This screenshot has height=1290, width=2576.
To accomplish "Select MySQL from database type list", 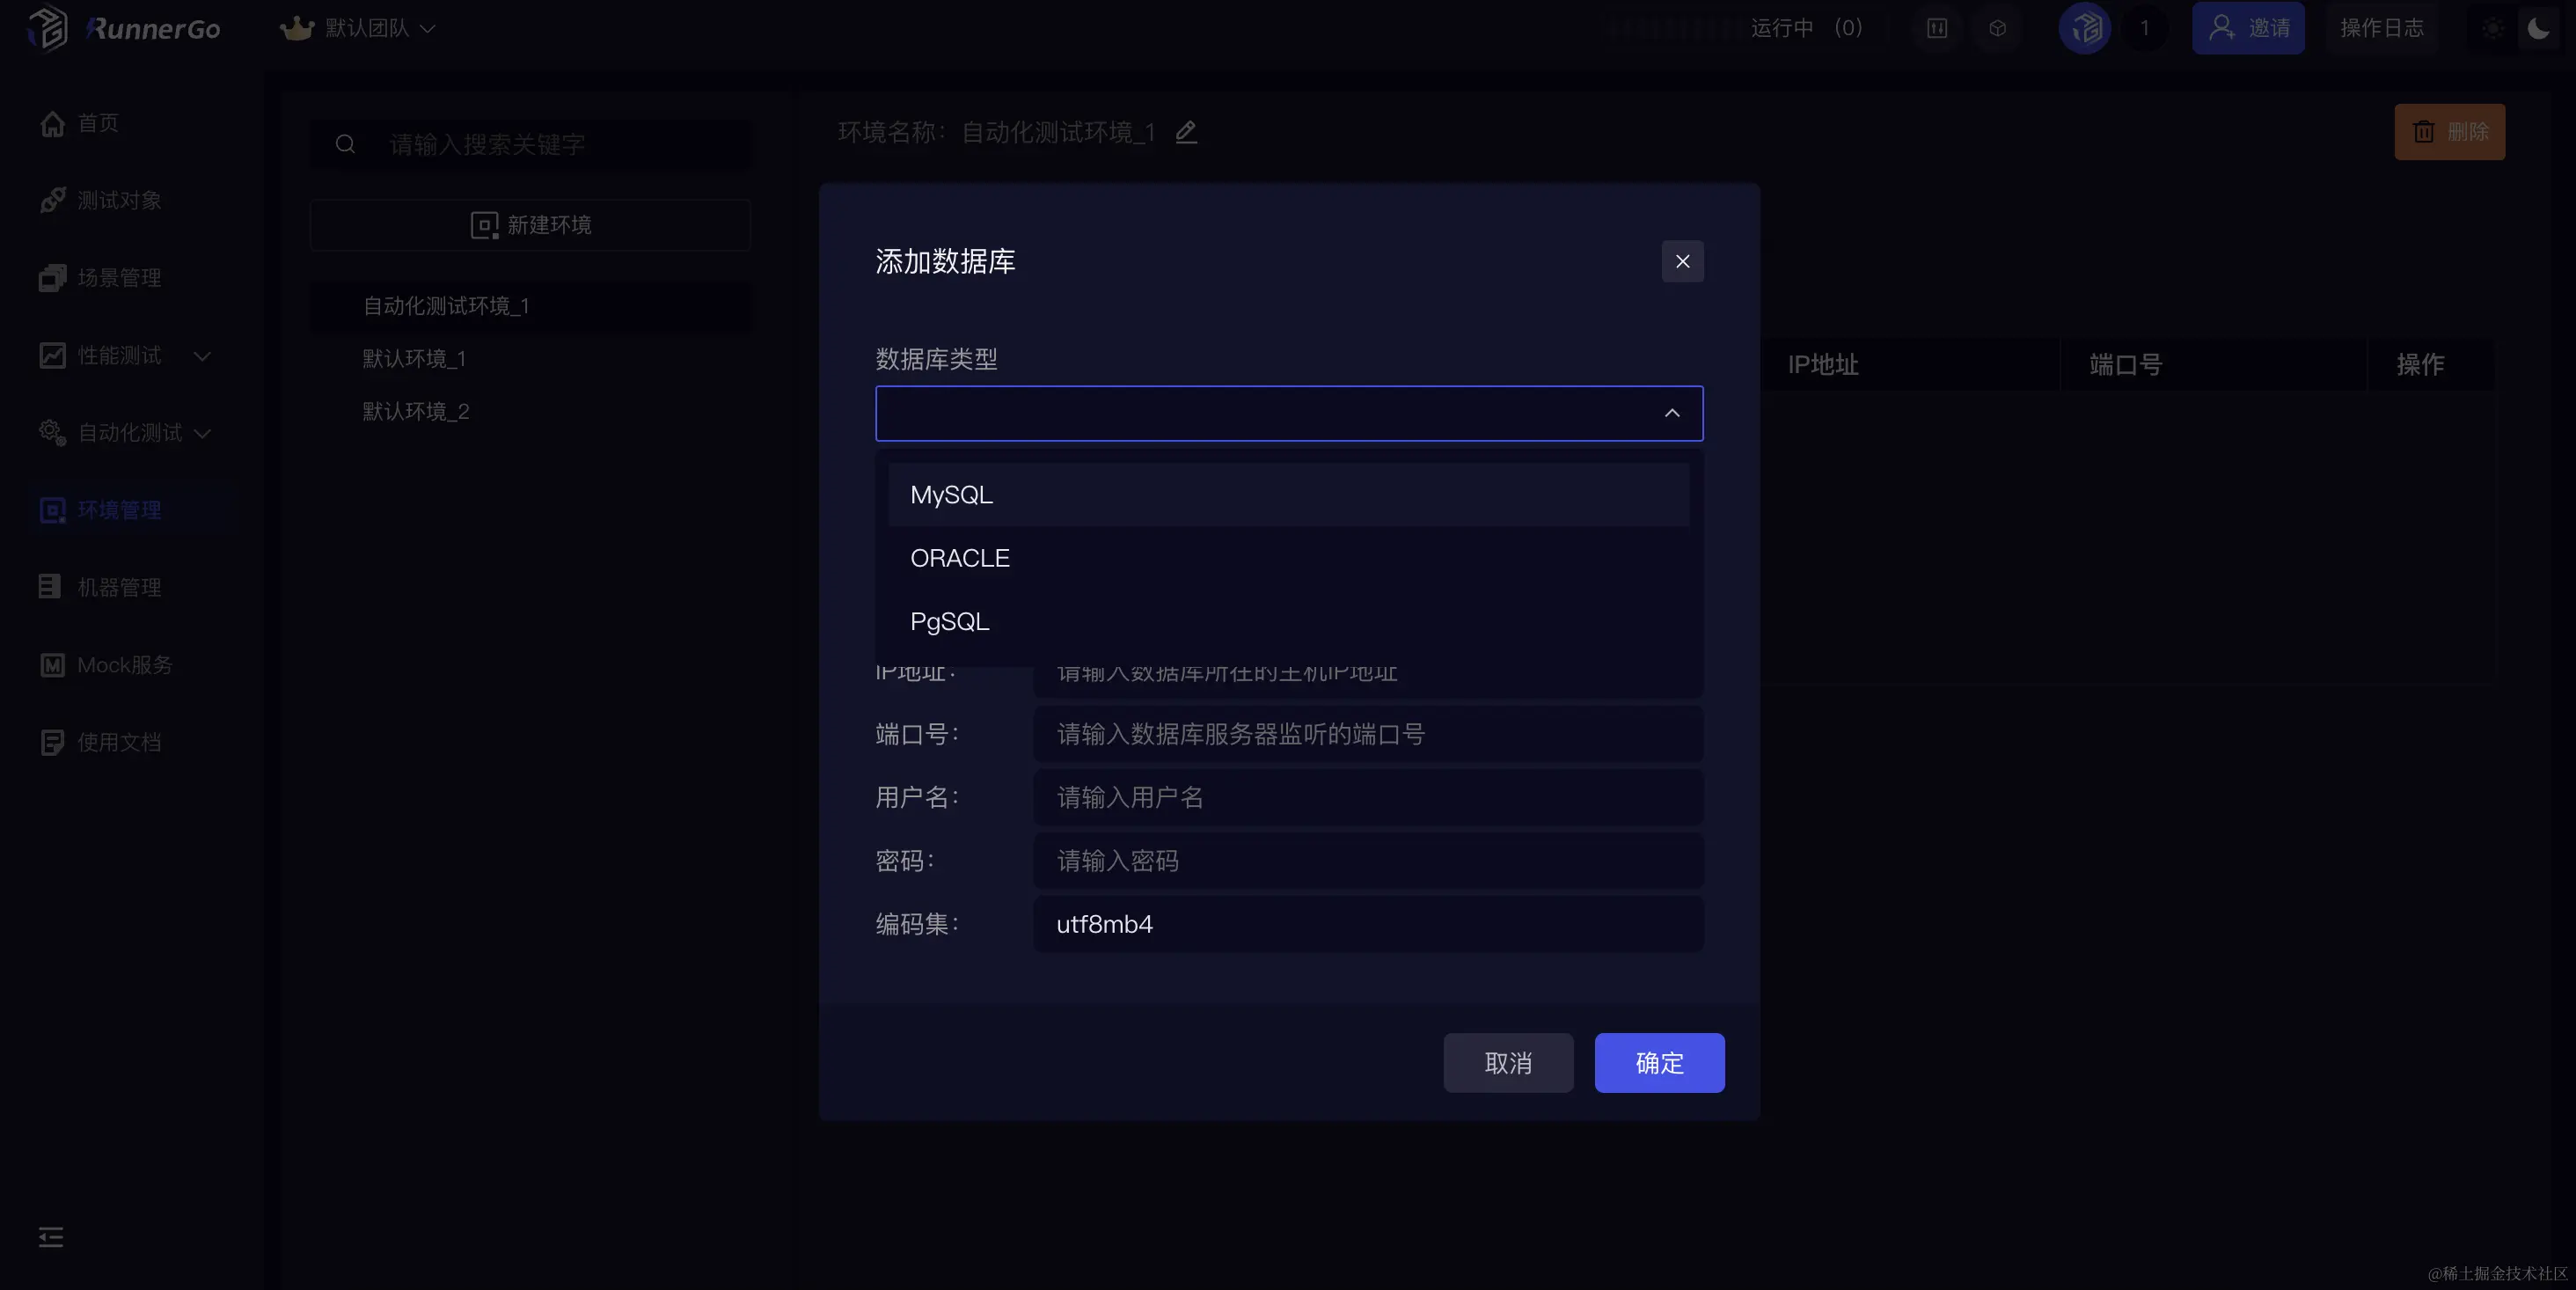I will pyautogui.click(x=951, y=495).
